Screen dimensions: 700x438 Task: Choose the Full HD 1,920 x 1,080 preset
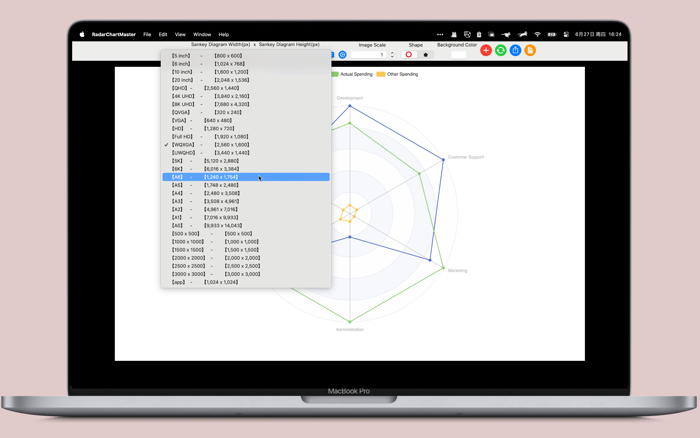coord(246,137)
